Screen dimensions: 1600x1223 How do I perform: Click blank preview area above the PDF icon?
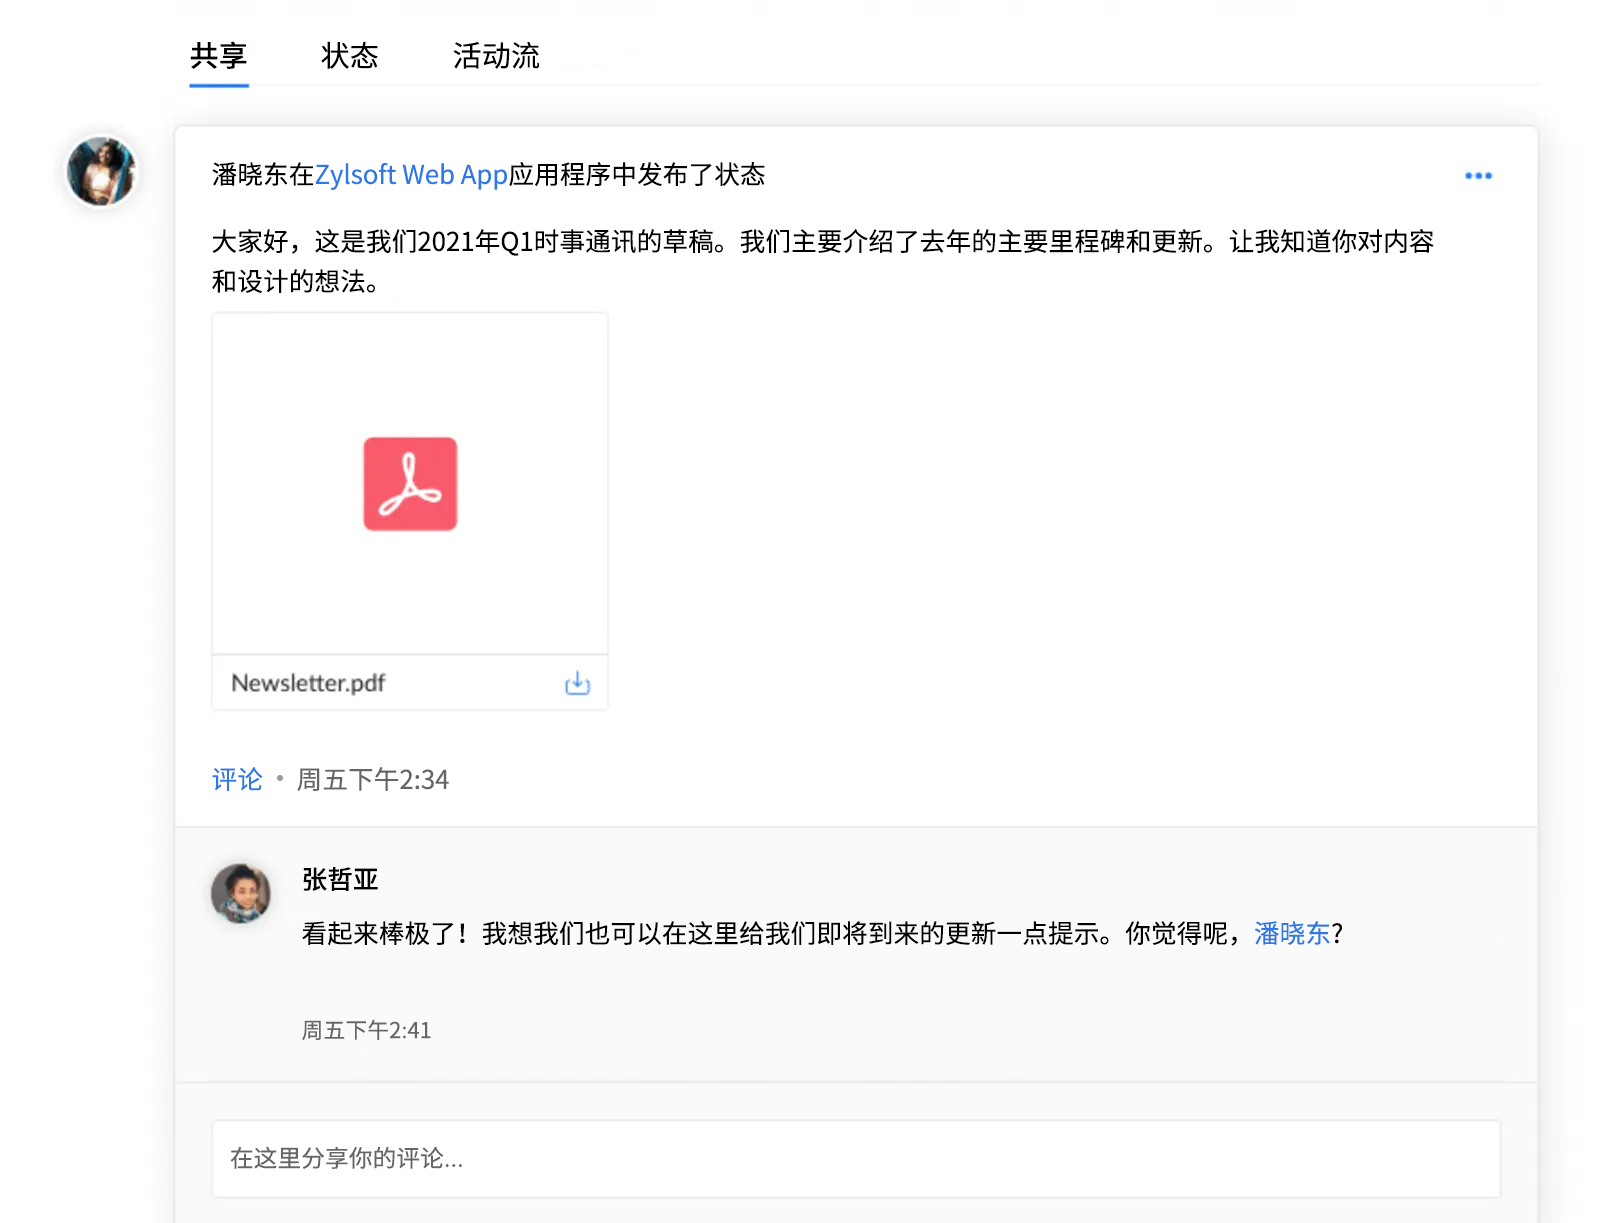coord(410,370)
